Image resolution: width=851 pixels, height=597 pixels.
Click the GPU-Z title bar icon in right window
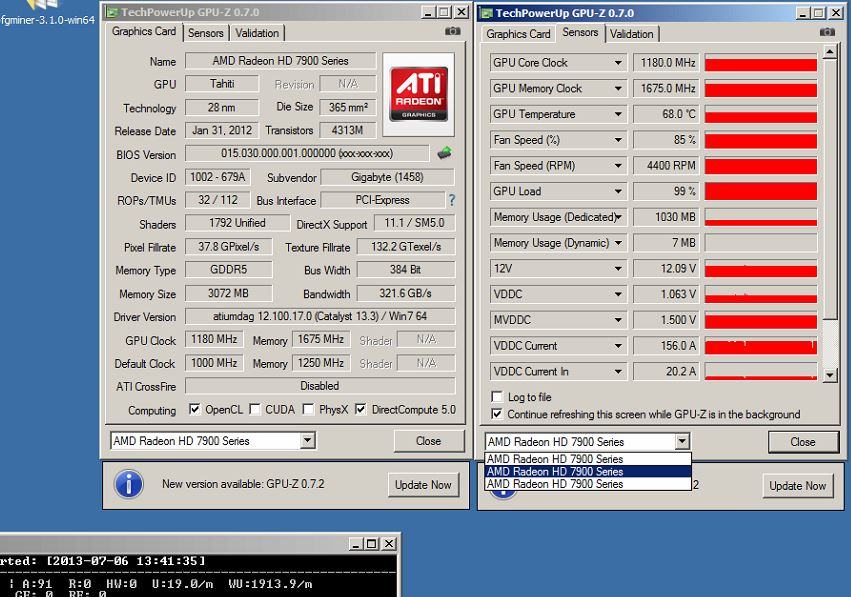[x=486, y=14]
